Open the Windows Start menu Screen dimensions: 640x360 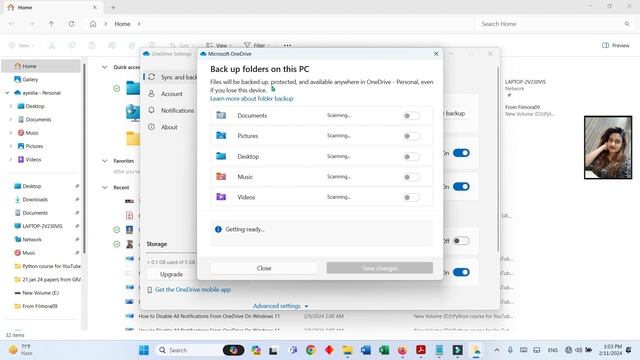[144, 350]
